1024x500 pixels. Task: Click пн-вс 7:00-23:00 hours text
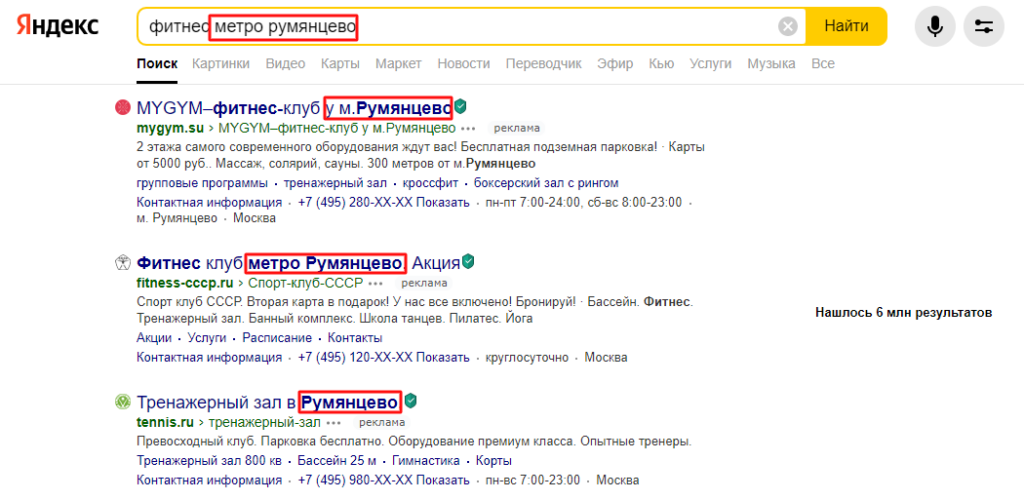point(532,480)
